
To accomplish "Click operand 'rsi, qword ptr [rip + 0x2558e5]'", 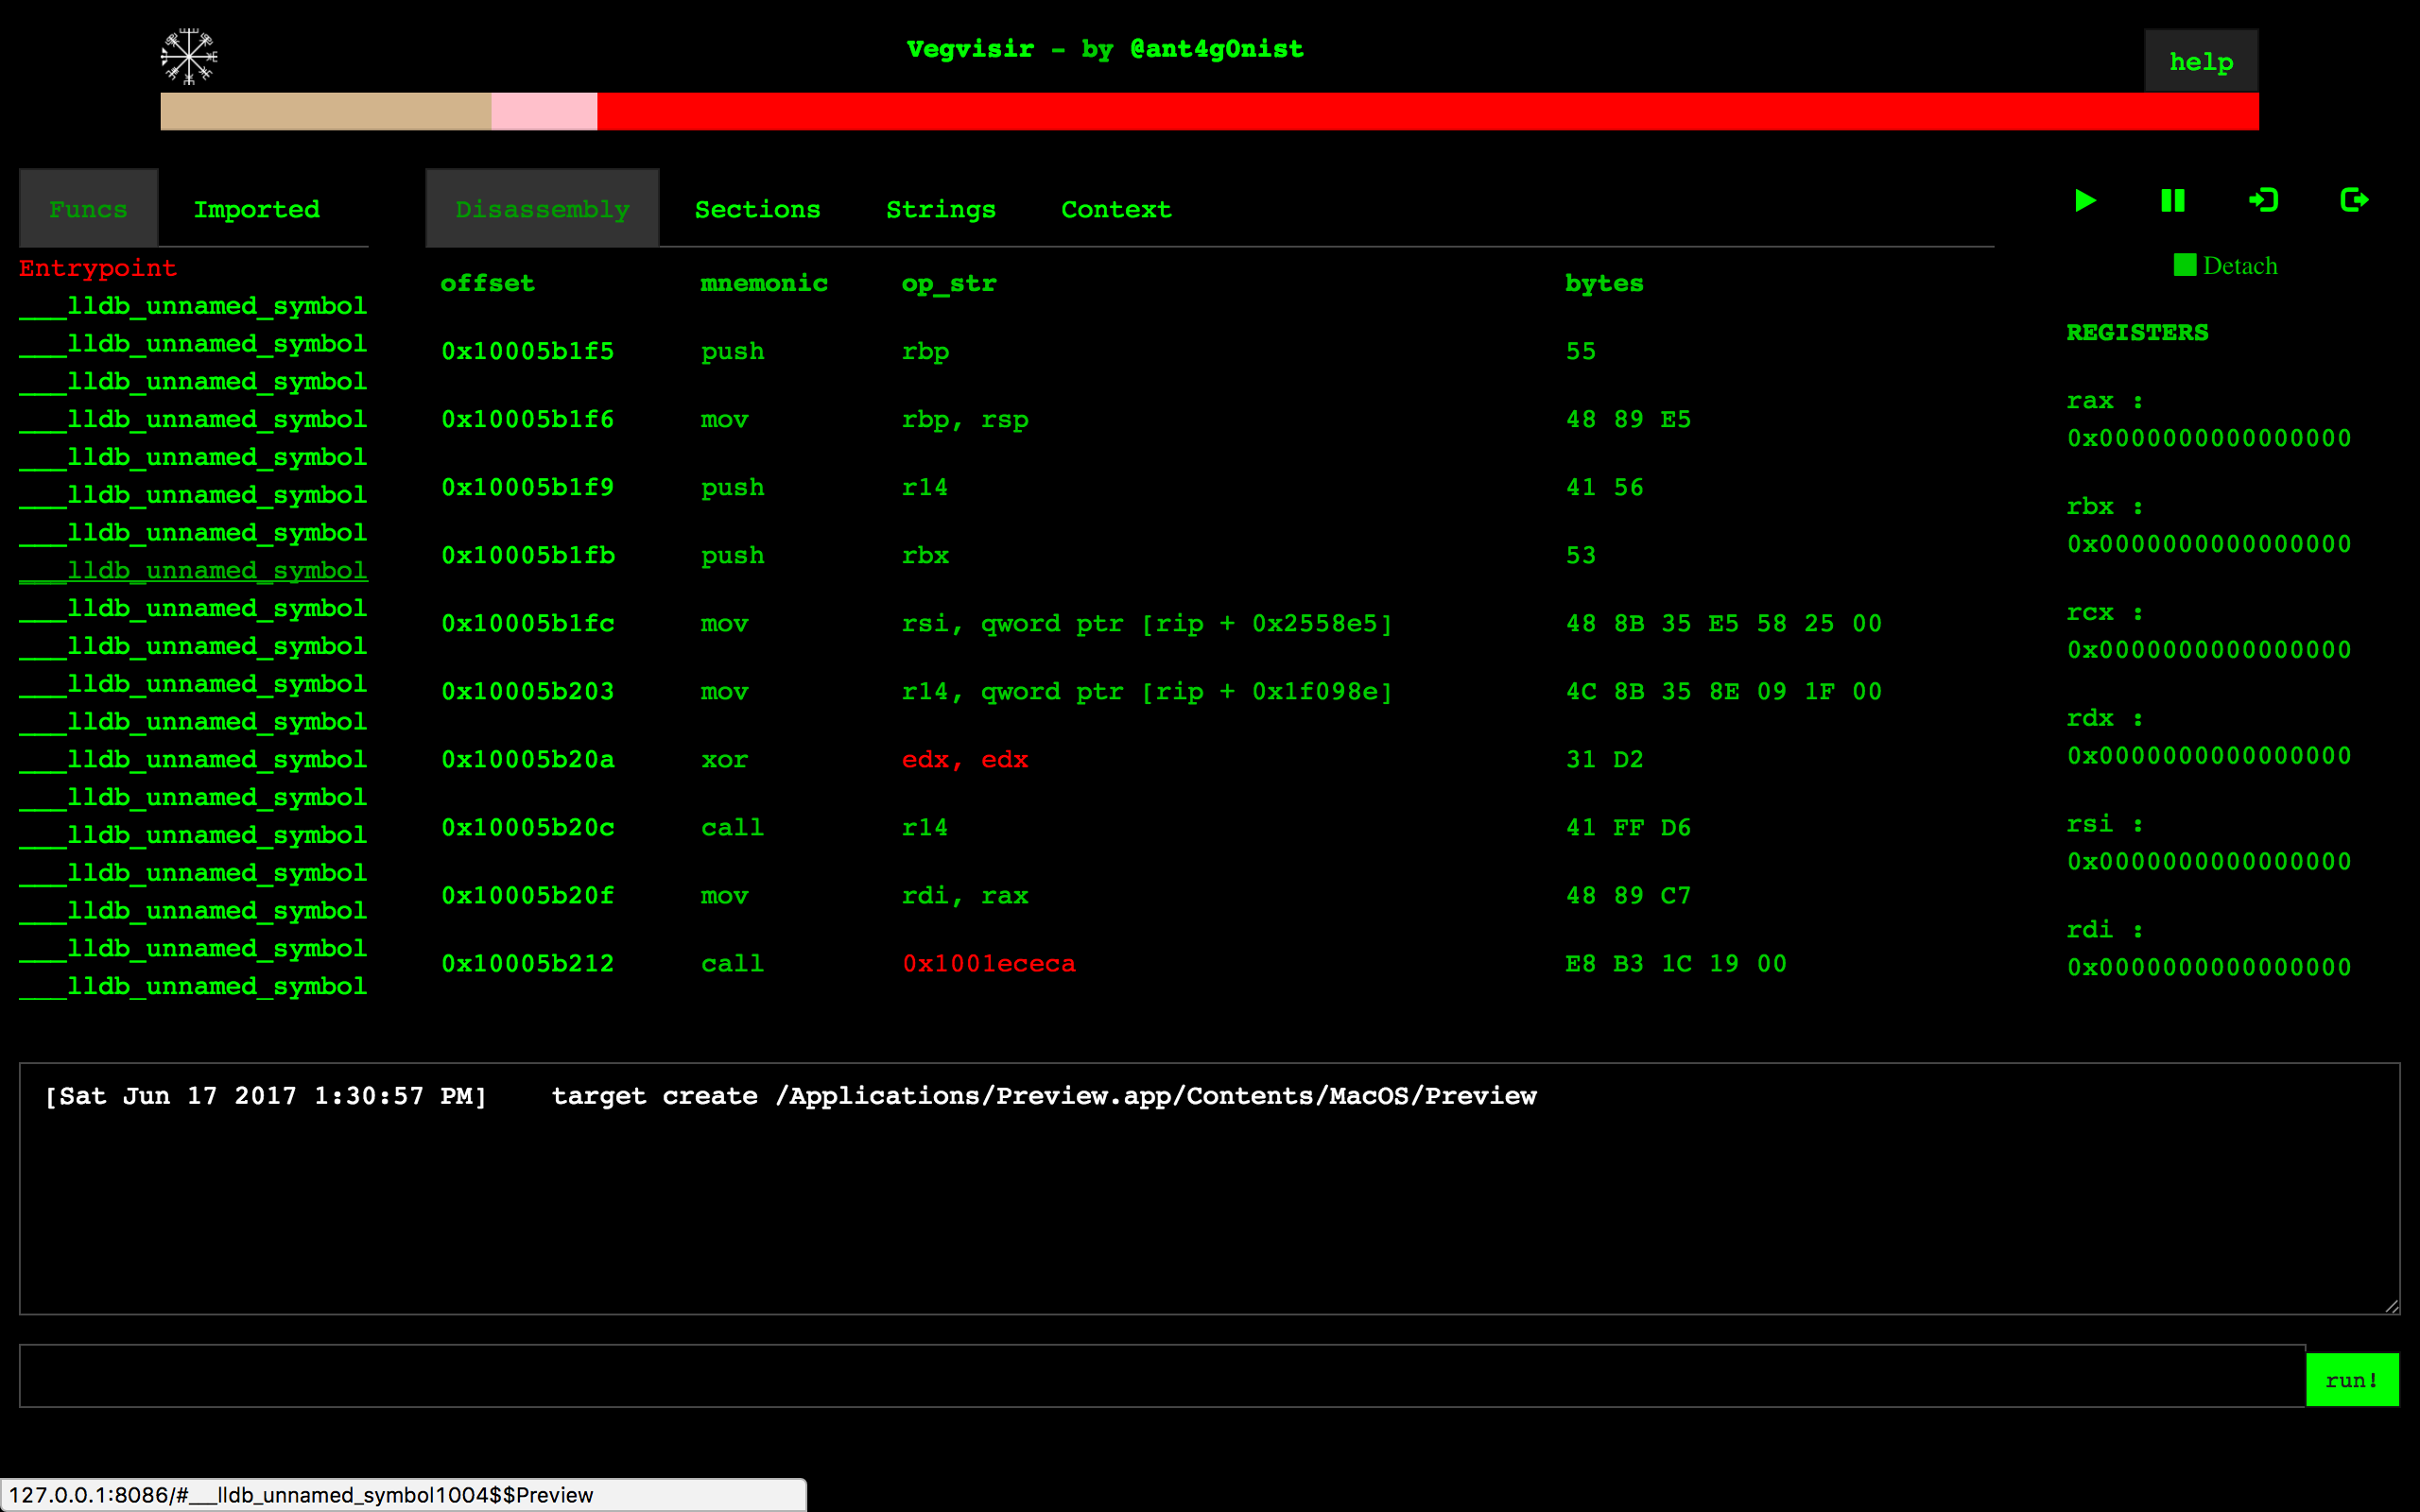I will (x=1147, y=623).
